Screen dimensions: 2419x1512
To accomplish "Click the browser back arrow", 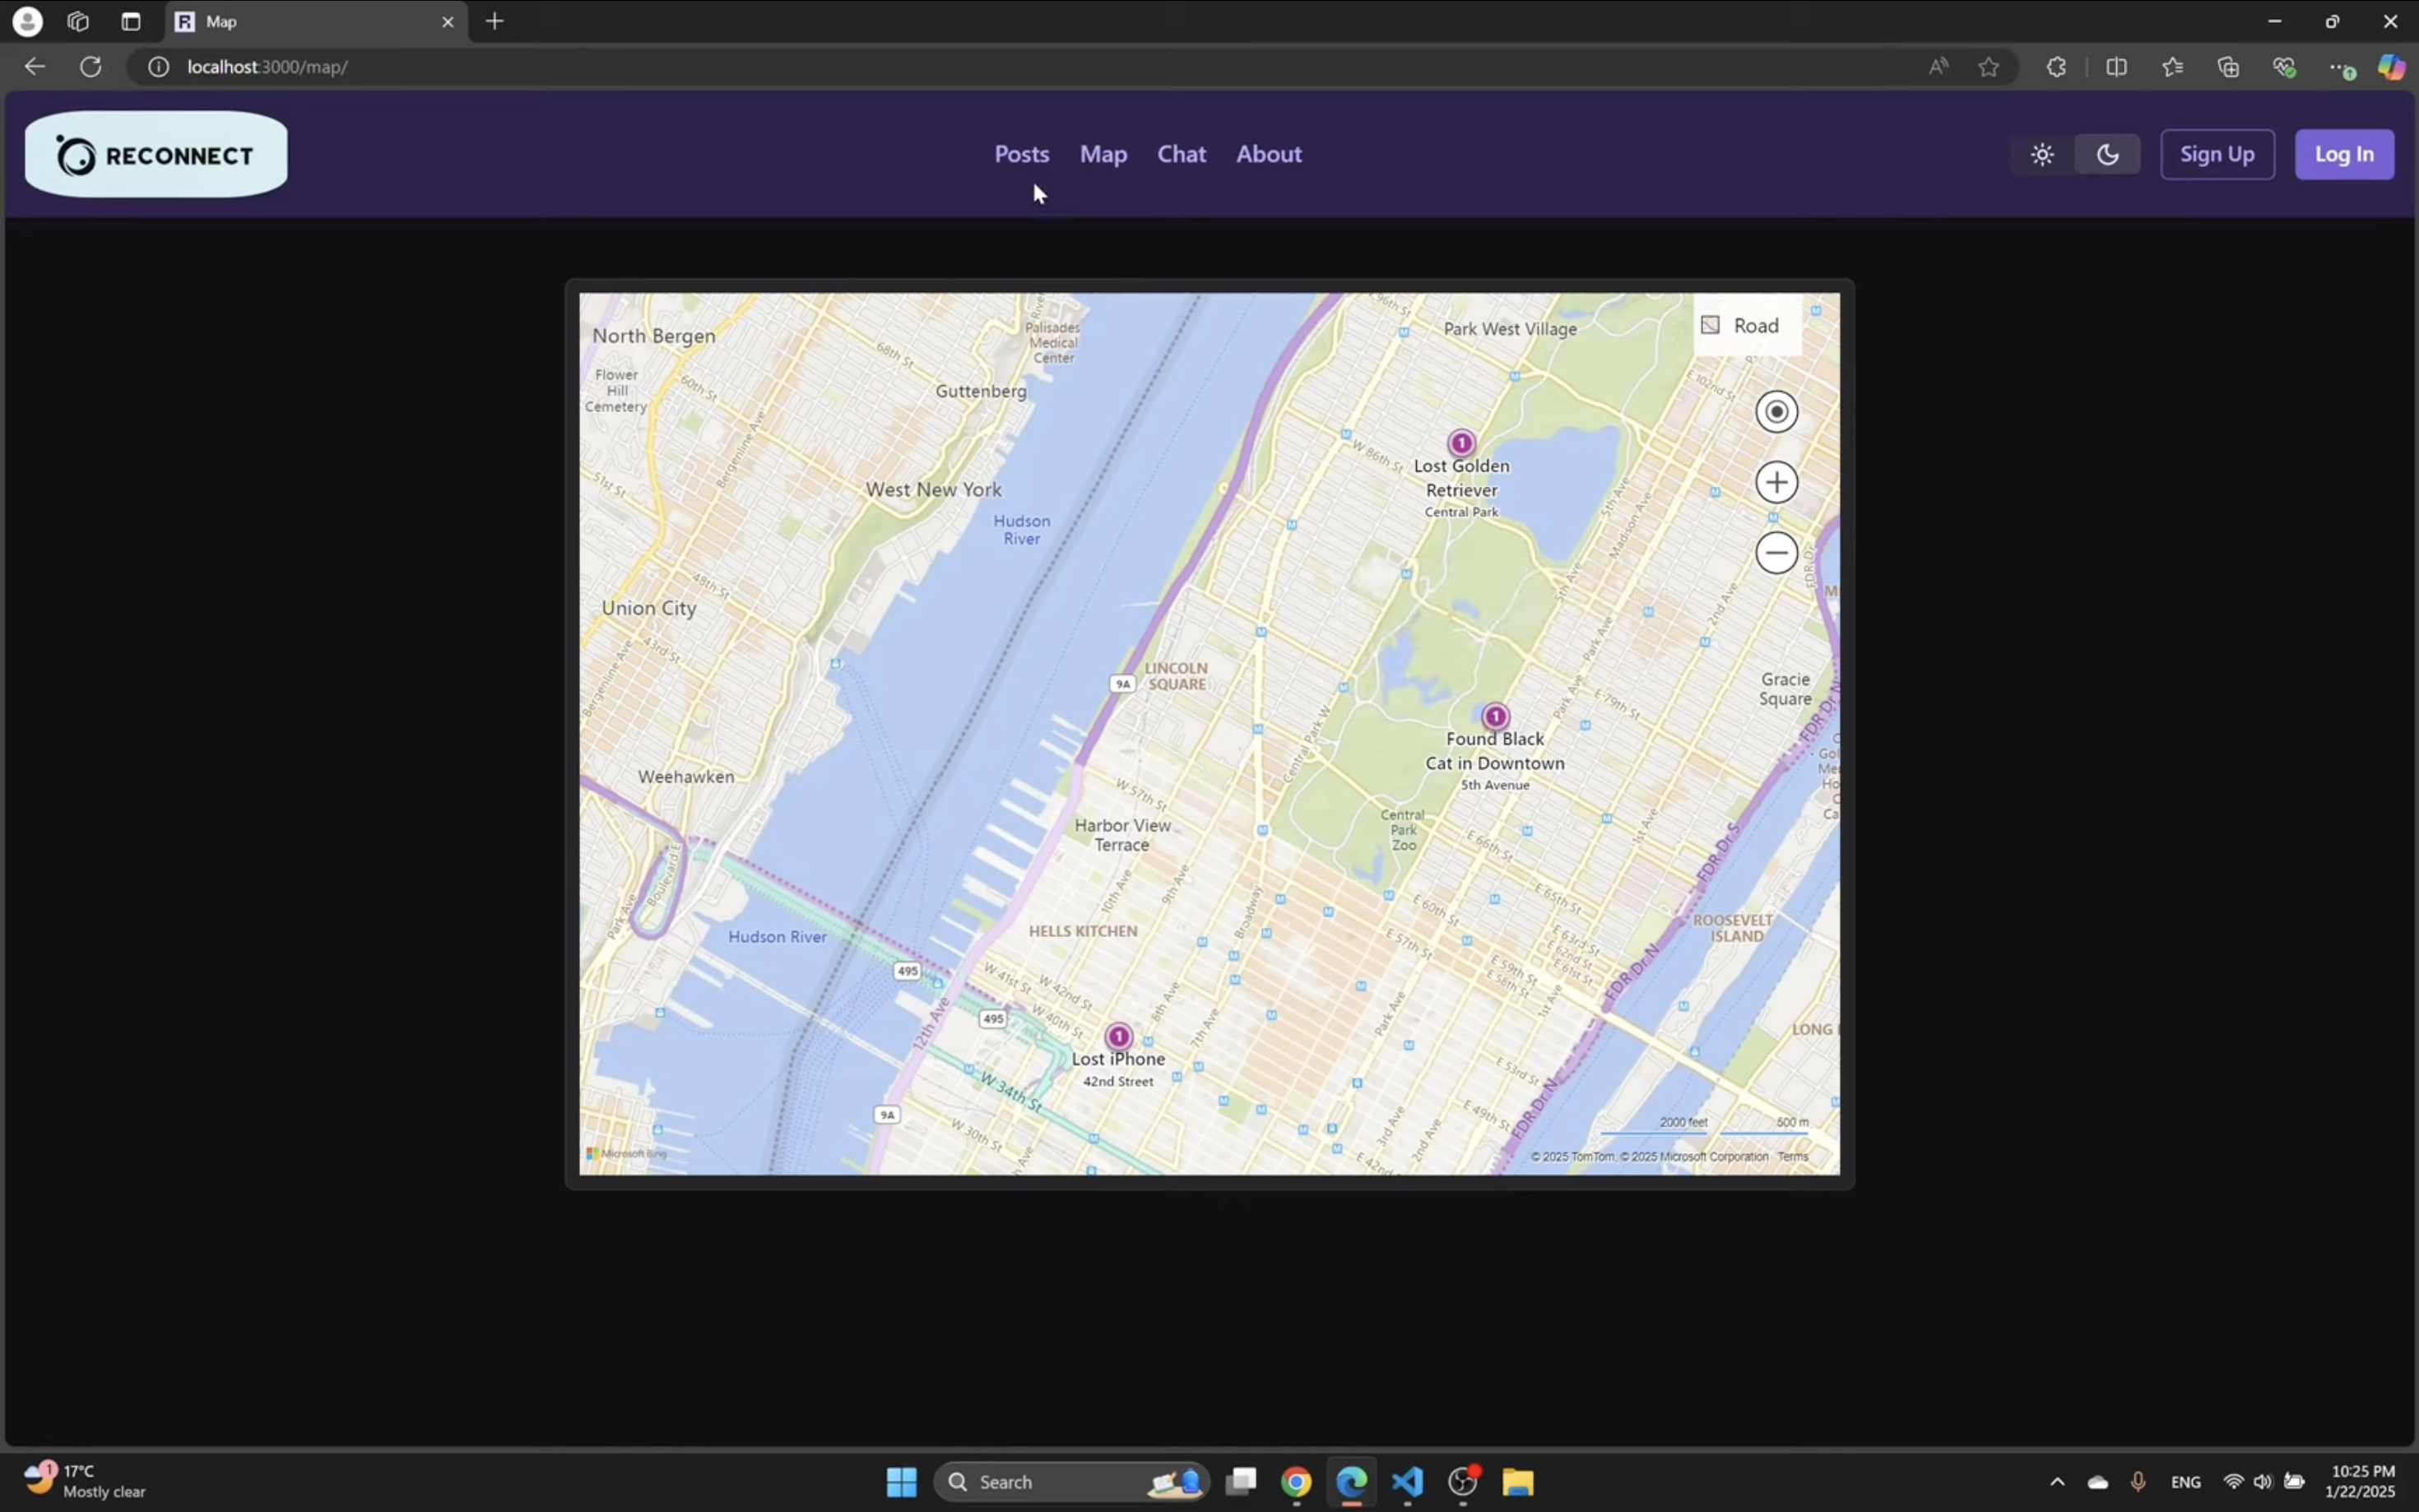I will tap(35, 67).
